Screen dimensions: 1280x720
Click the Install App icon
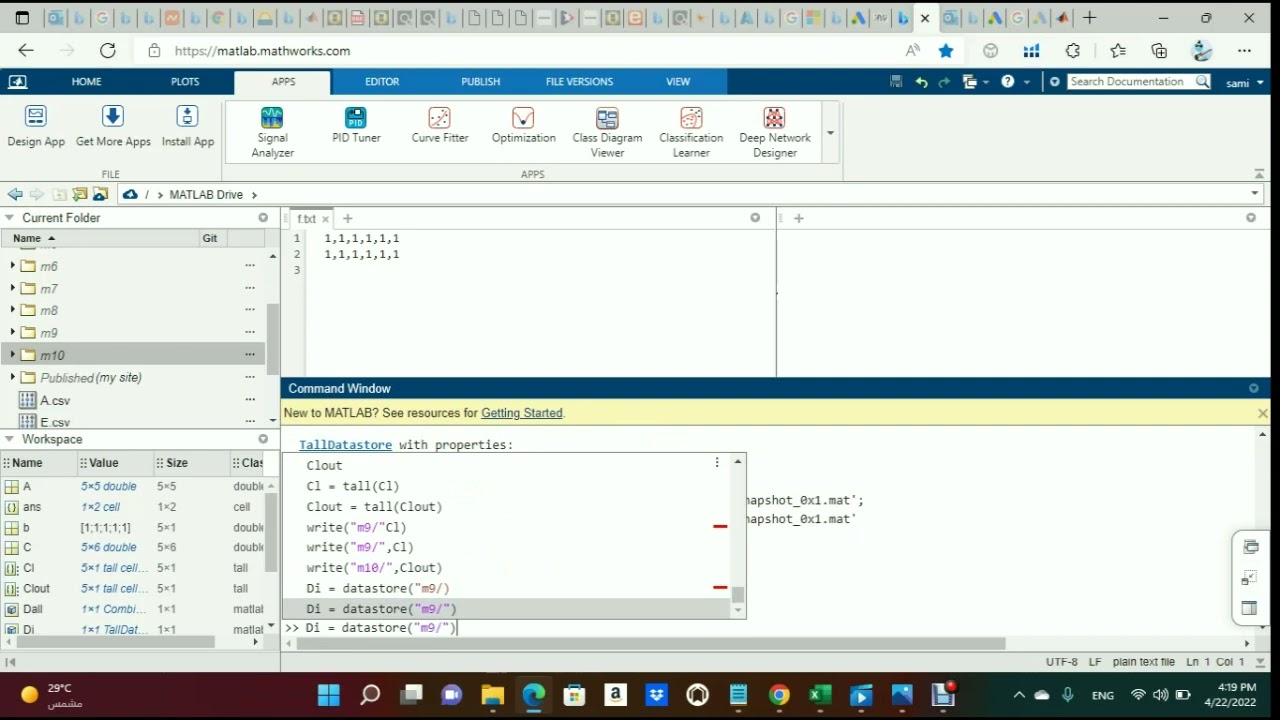(188, 117)
